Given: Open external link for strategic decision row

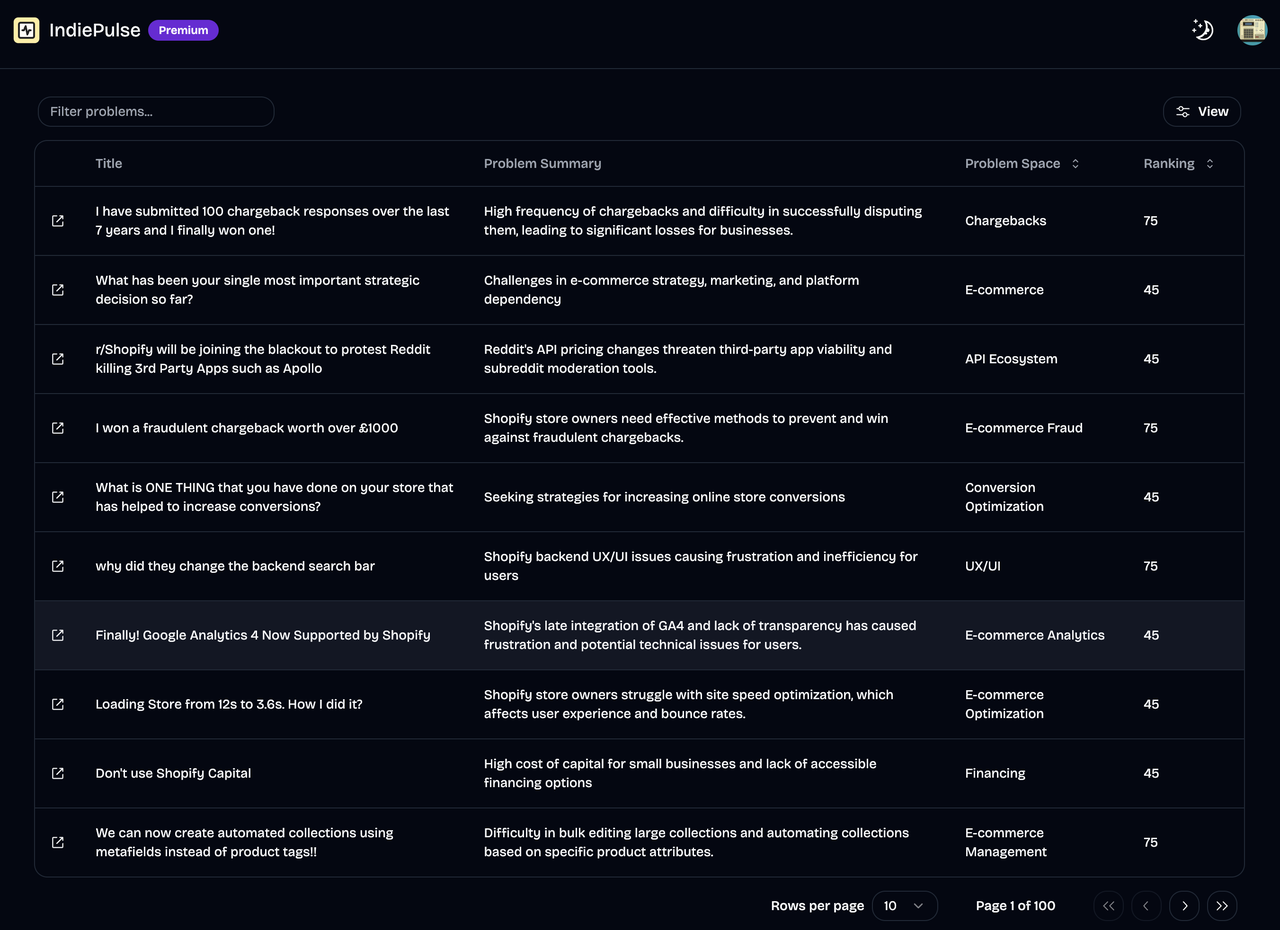Looking at the screenshot, I should pyautogui.click(x=58, y=290).
